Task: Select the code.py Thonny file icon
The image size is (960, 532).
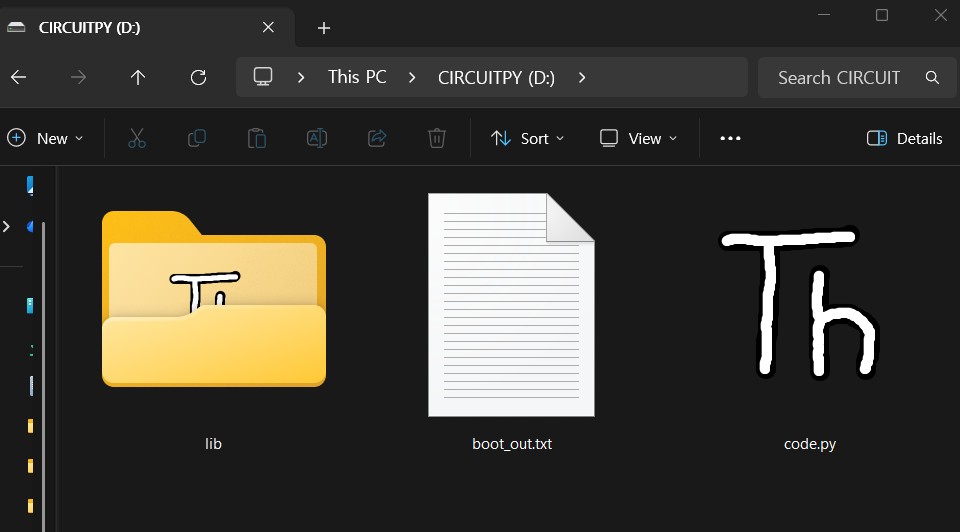Action: tap(799, 303)
